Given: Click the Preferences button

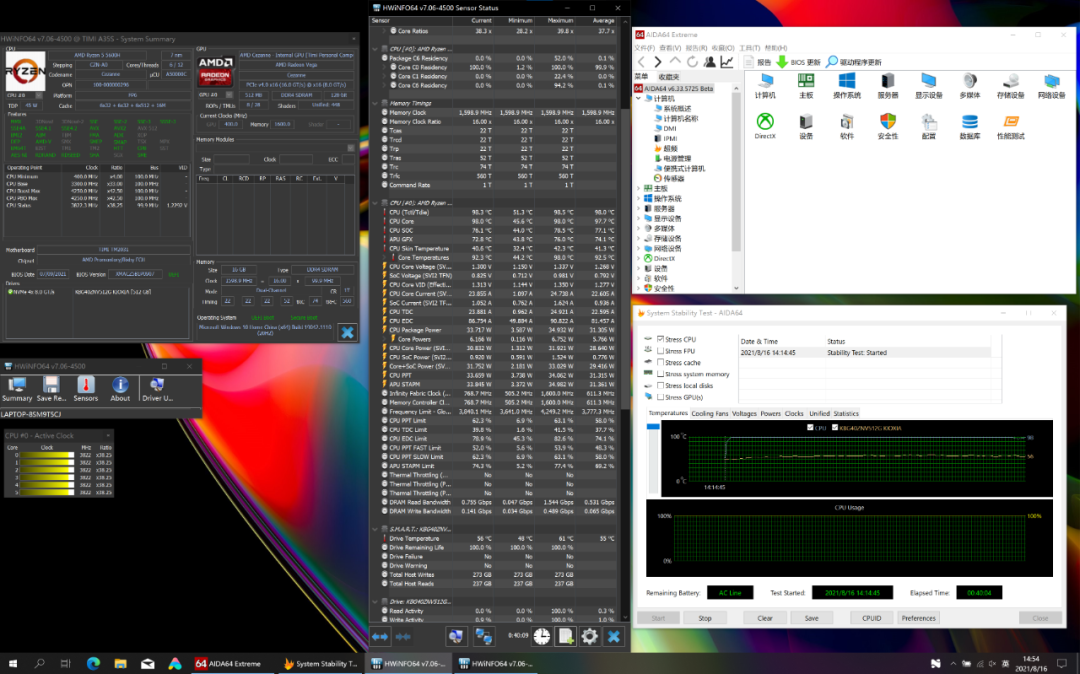Looking at the screenshot, I should click(919, 618).
